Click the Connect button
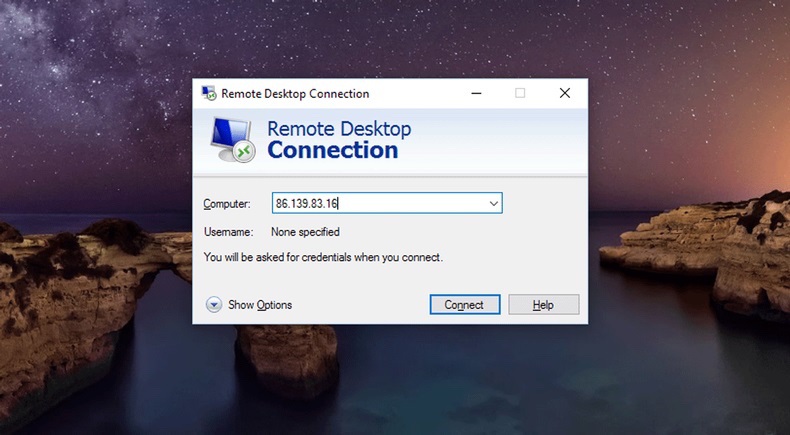Viewport: 790px width, 435px height. (x=465, y=304)
